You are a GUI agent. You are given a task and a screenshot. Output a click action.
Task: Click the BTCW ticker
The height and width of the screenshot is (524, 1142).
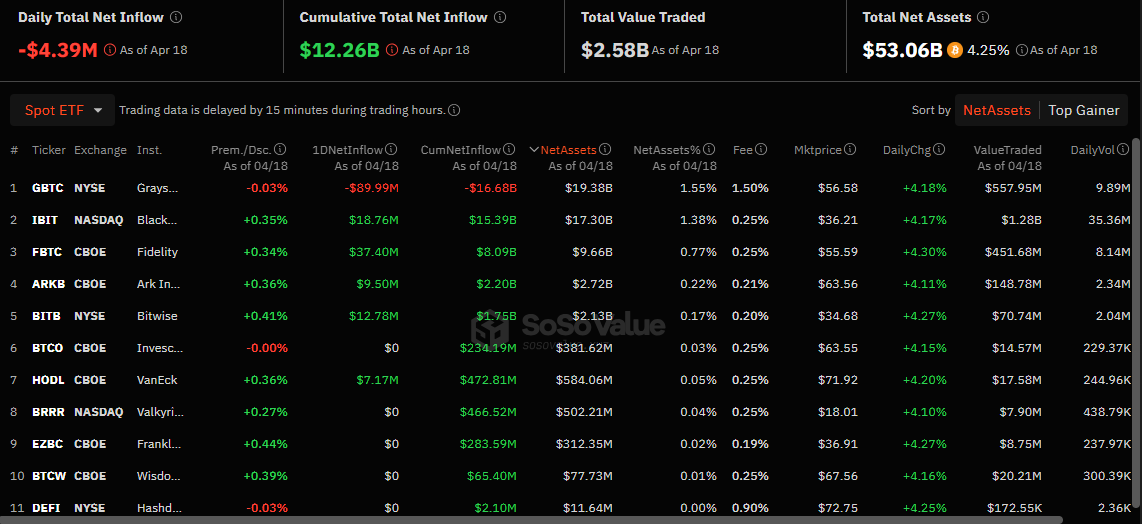[49, 476]
